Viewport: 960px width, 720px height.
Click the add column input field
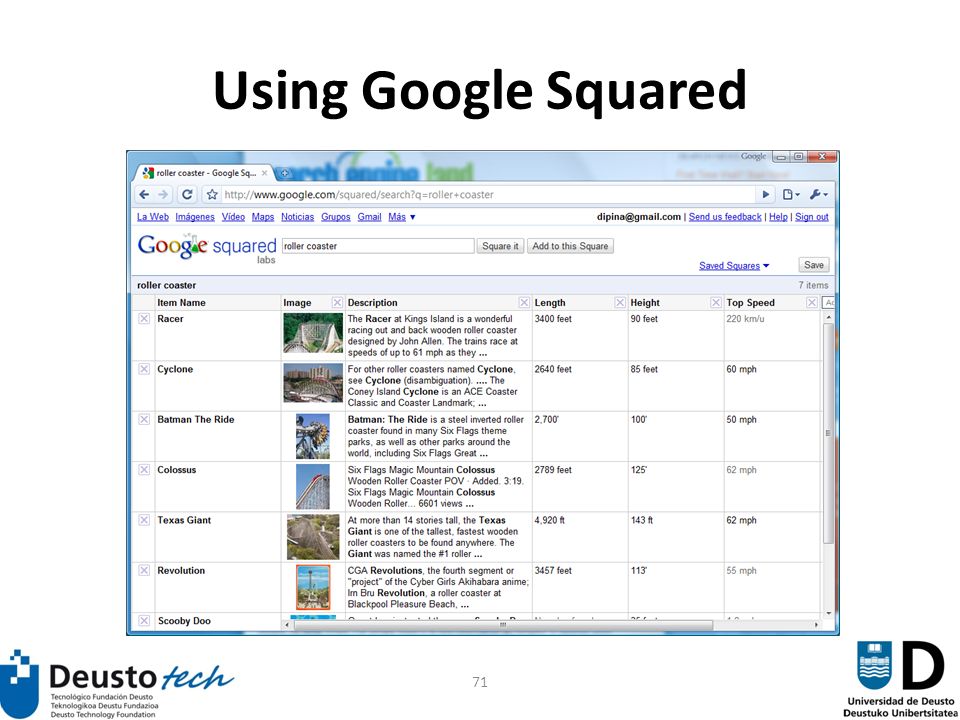(x=828, y=302)
